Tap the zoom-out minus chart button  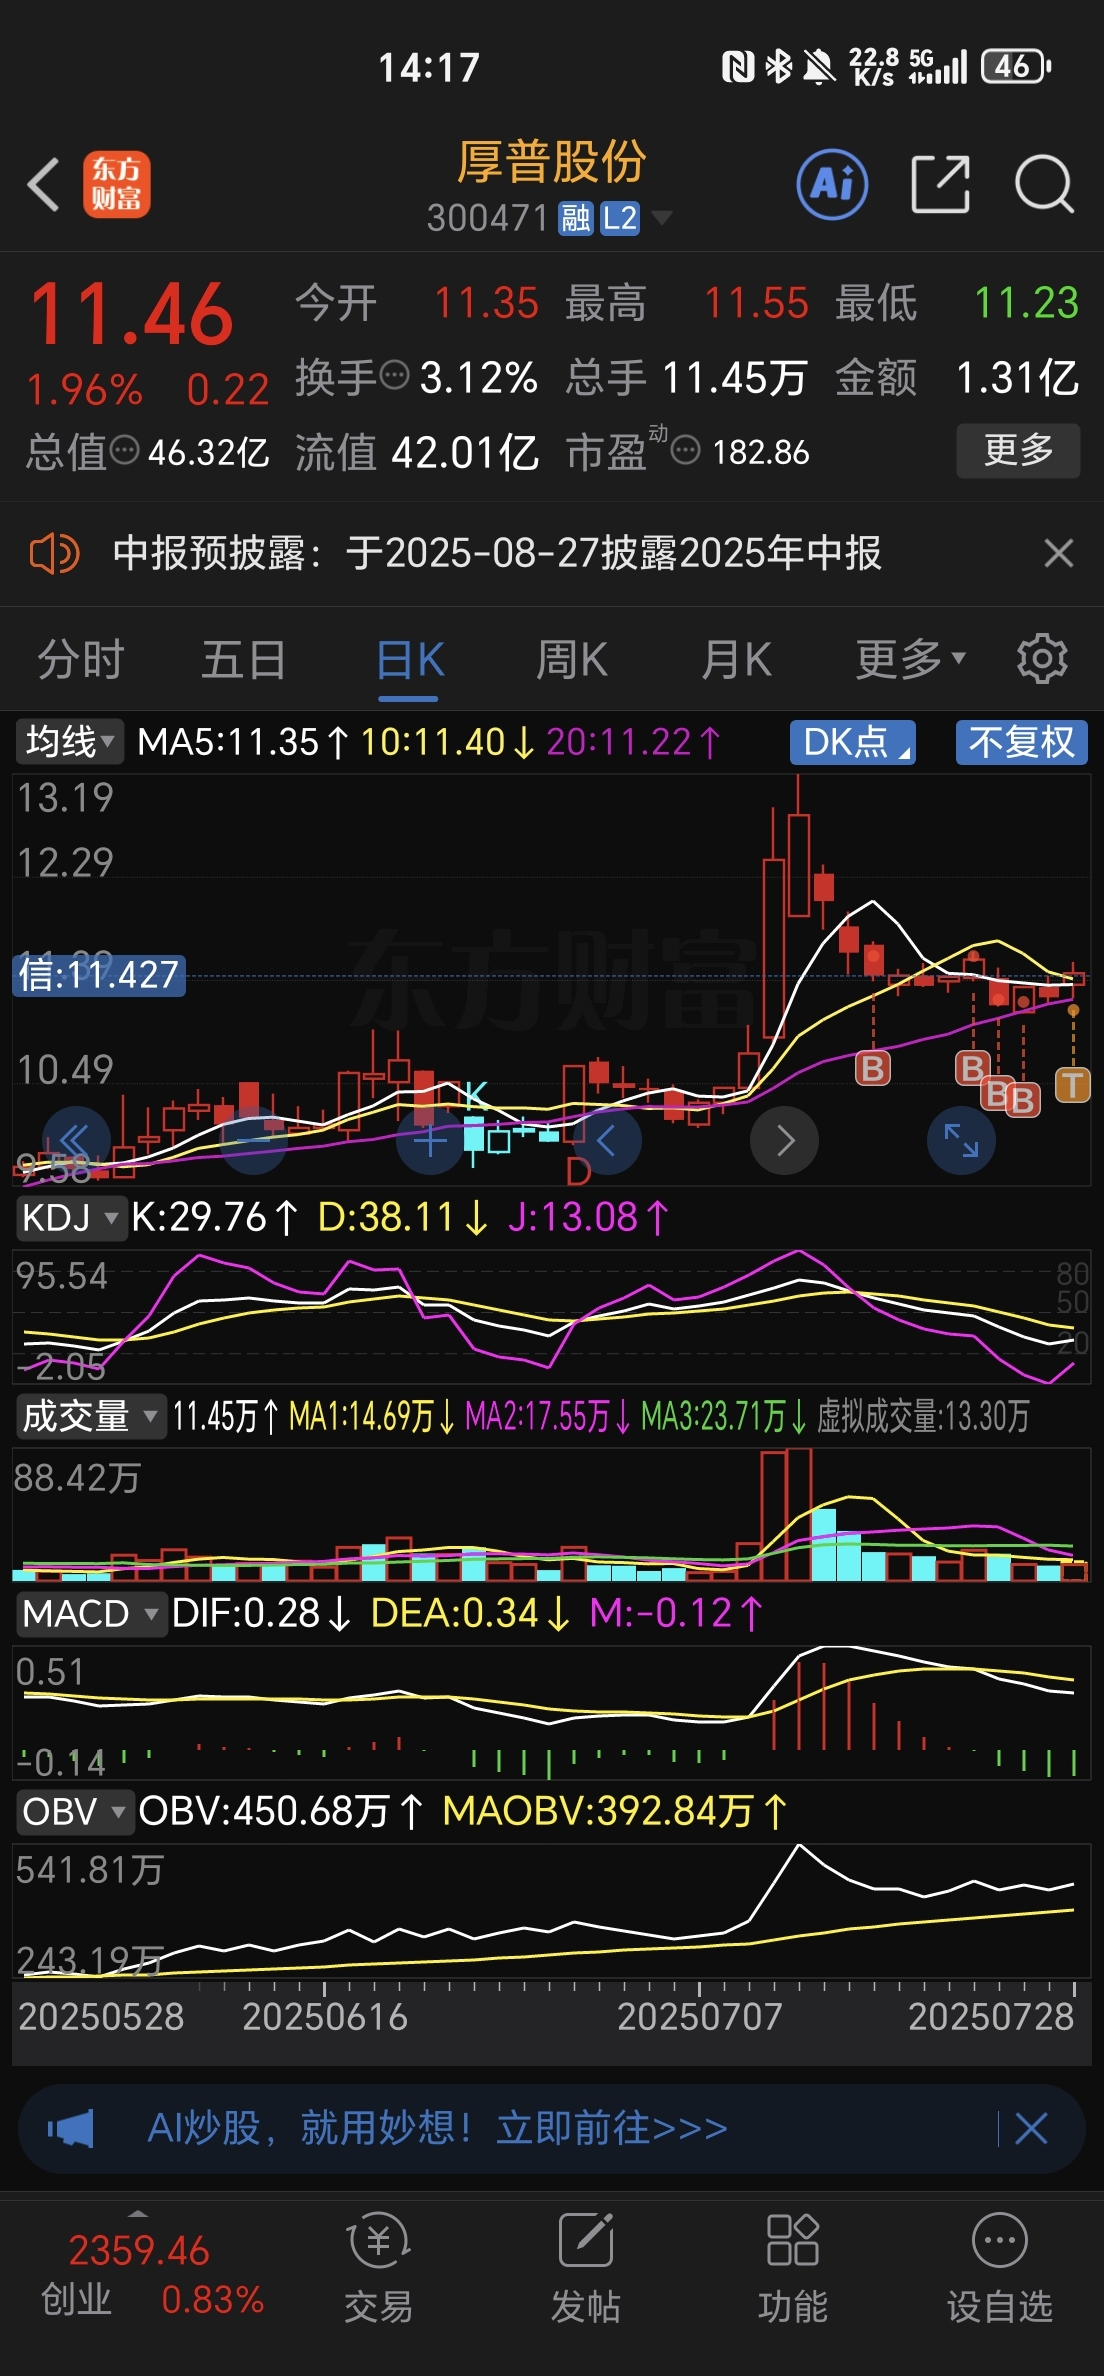pos(254,1141)
